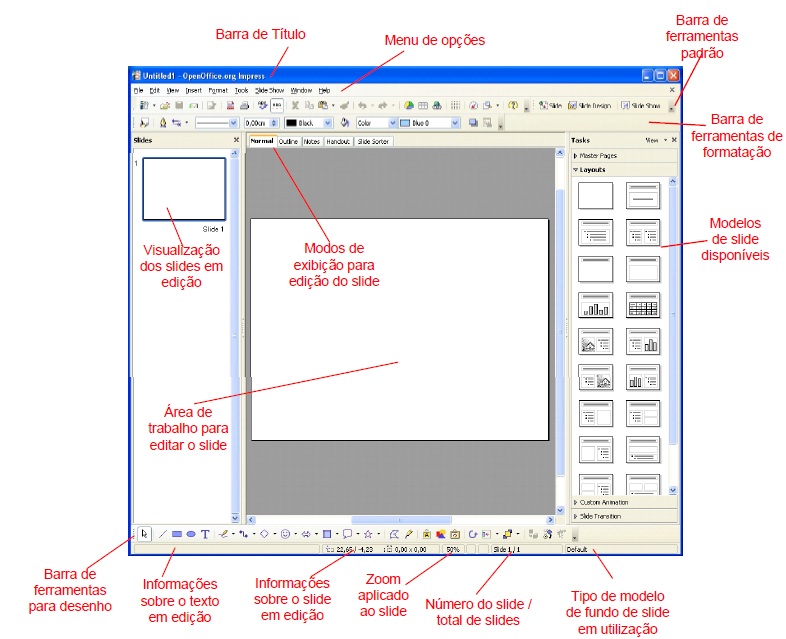Select the Callouts tool
The image size is (786, 639).
347,534
